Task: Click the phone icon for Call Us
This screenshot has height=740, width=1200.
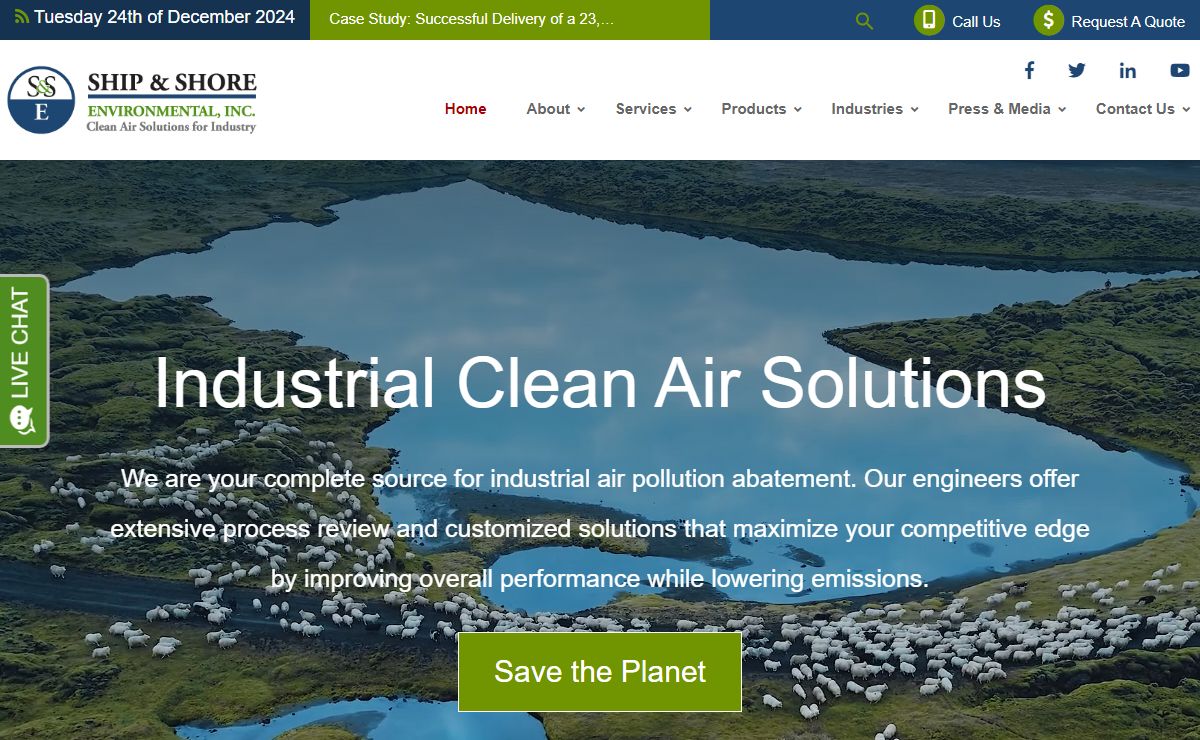Action: [x=929, y=20]
